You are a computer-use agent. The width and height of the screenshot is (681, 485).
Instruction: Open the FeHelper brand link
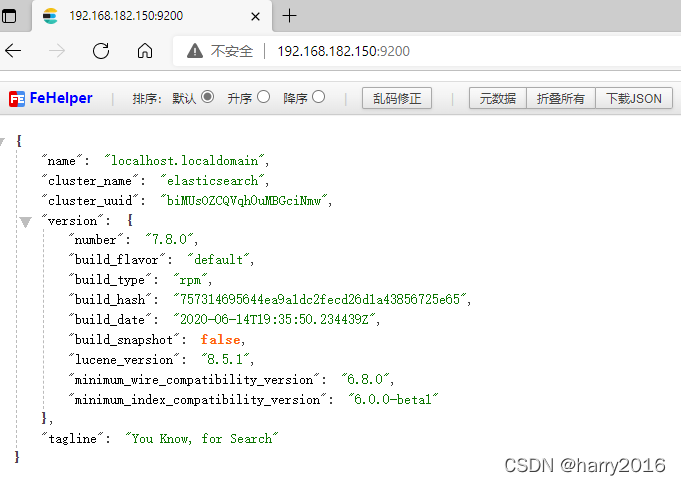61,98
